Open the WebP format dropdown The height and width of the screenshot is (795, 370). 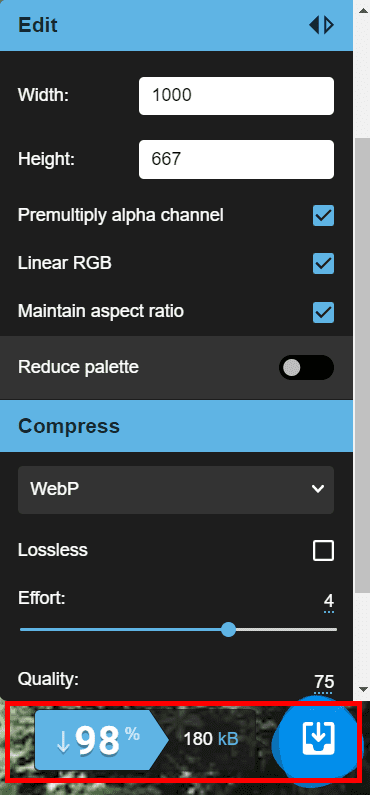click(x=176, y=490)
